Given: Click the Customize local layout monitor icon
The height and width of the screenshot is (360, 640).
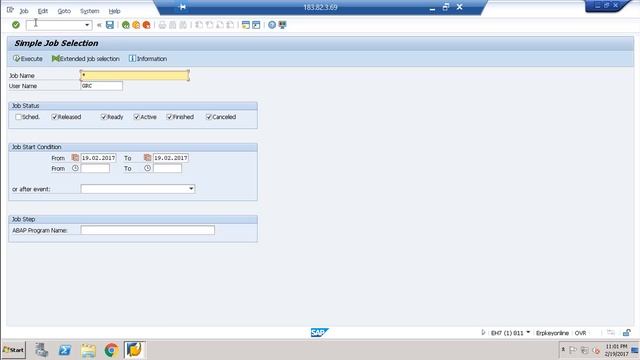Looking at the screenshot, I should coord(282,25).
